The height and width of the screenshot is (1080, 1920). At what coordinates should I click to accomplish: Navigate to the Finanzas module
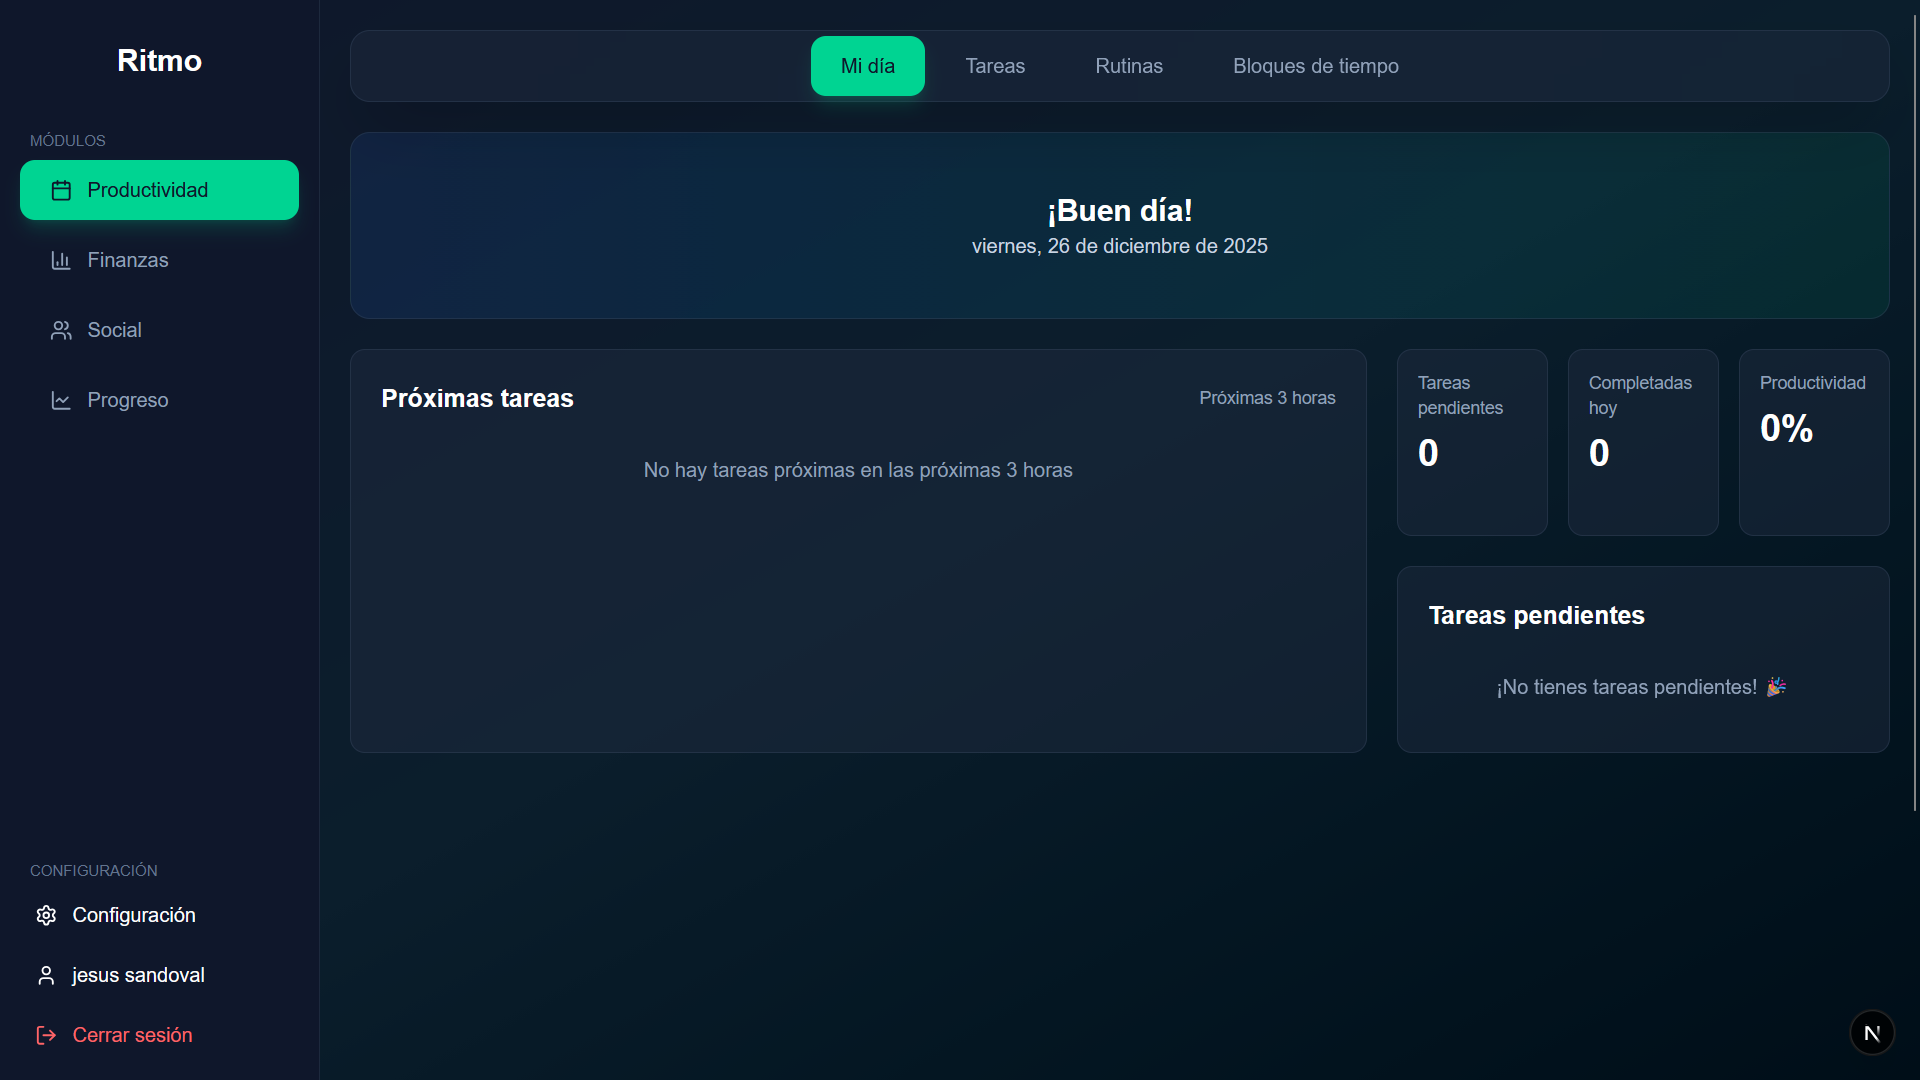[127, 260]
